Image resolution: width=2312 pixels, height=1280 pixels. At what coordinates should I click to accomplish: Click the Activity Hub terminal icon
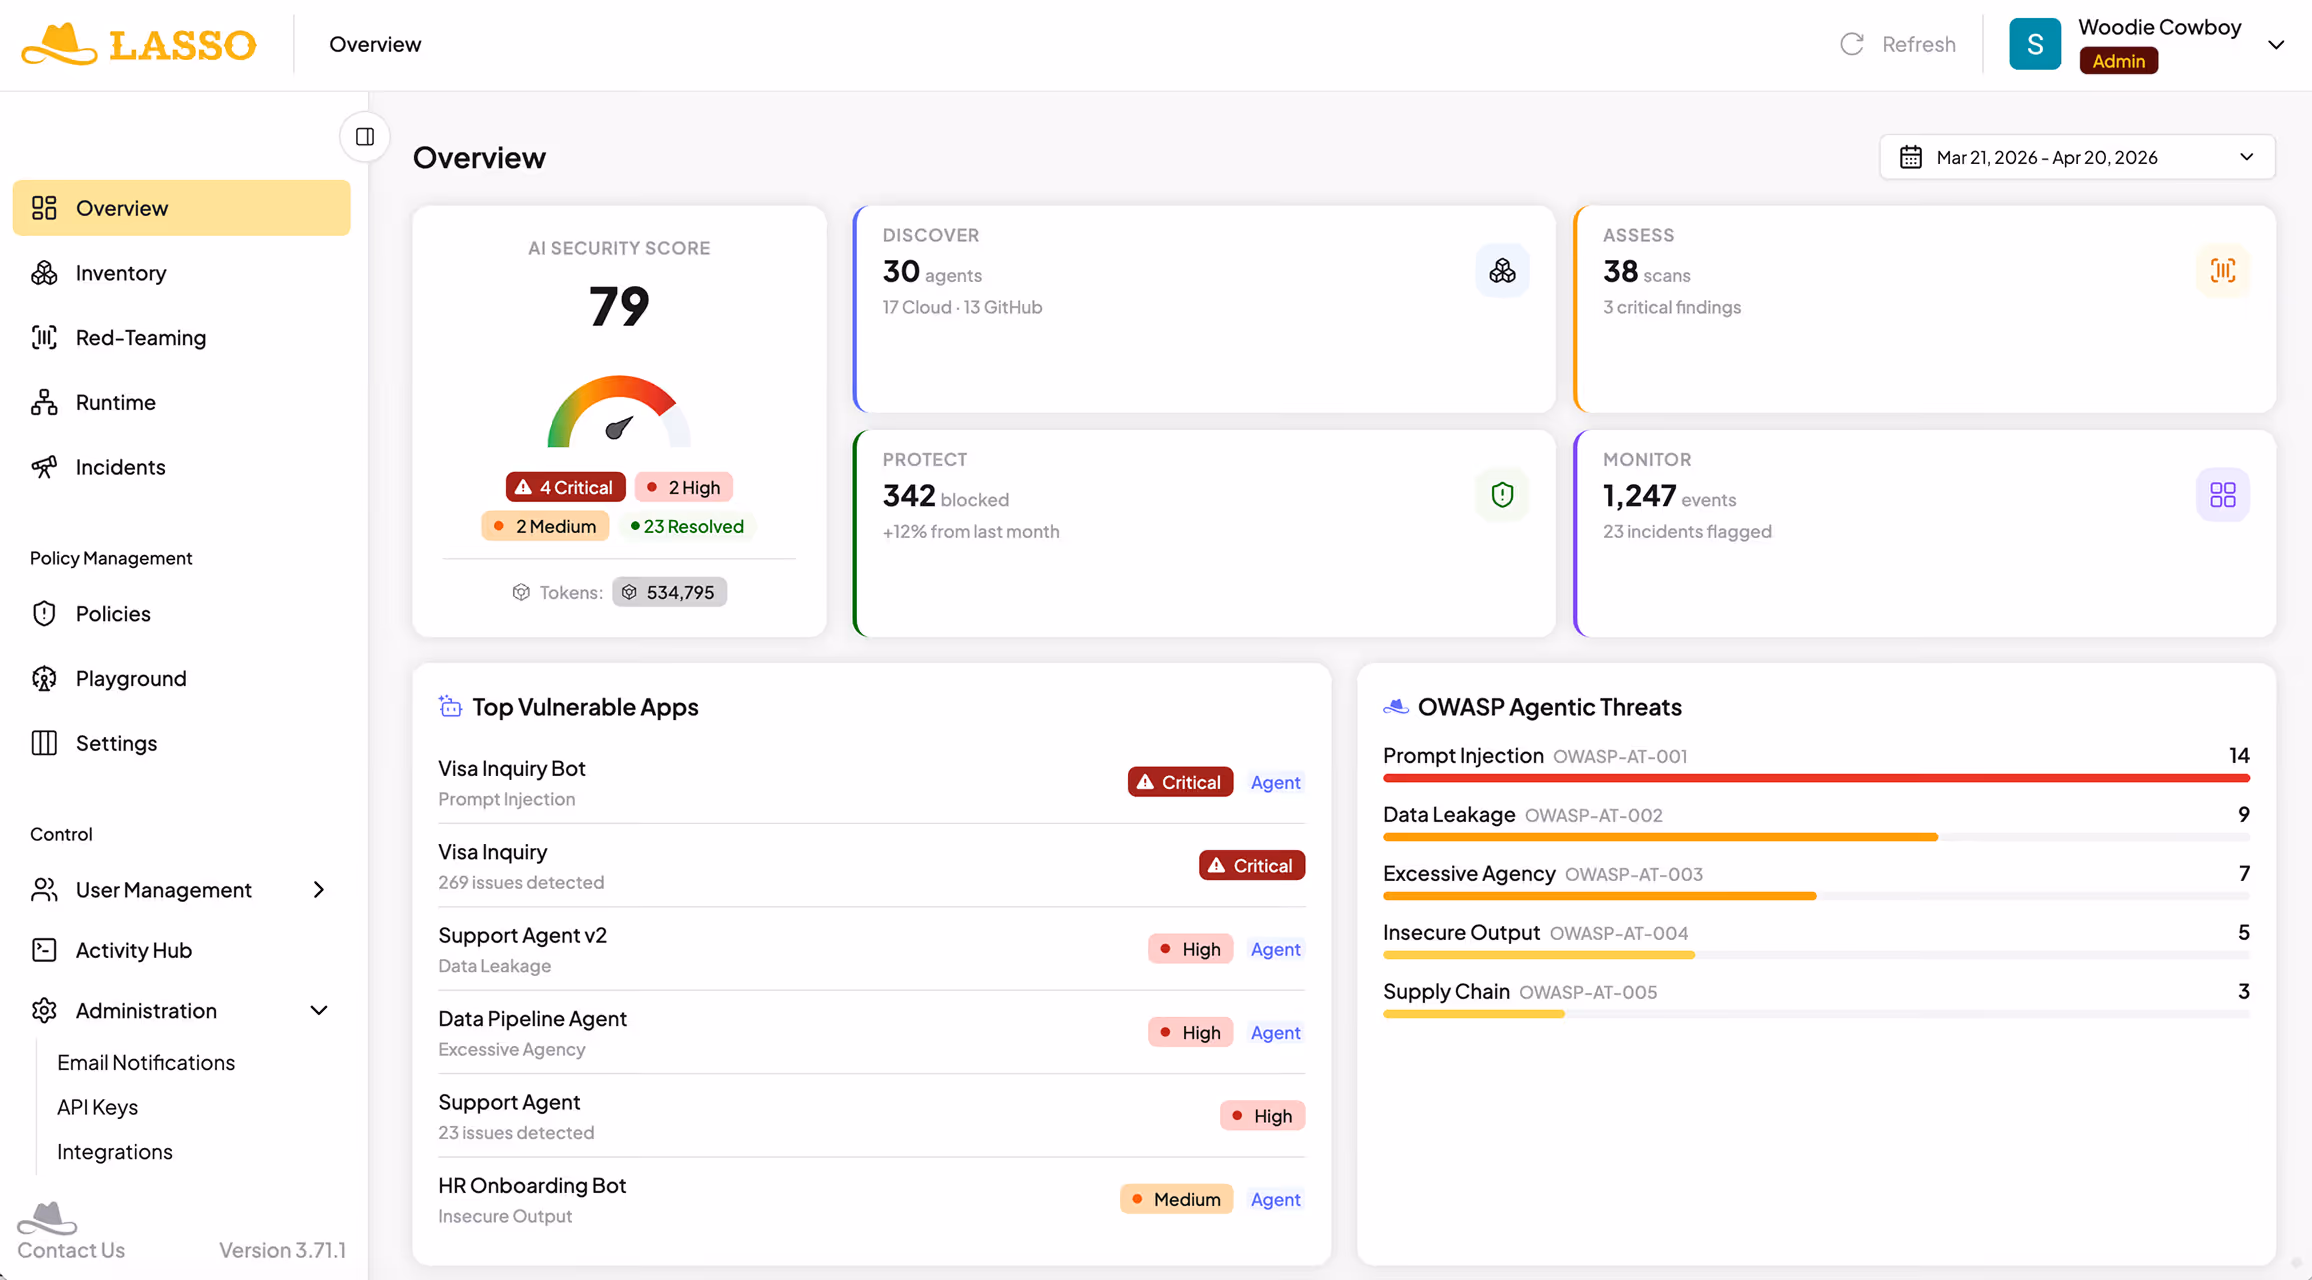tap(44, 950)
